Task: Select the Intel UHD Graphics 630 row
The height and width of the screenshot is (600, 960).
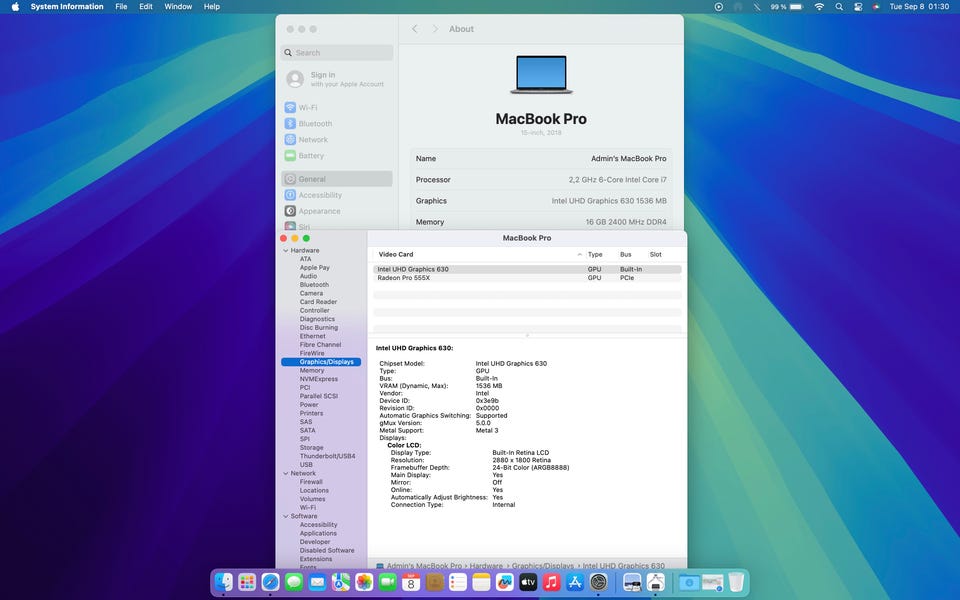Action: tap(527, 269)
